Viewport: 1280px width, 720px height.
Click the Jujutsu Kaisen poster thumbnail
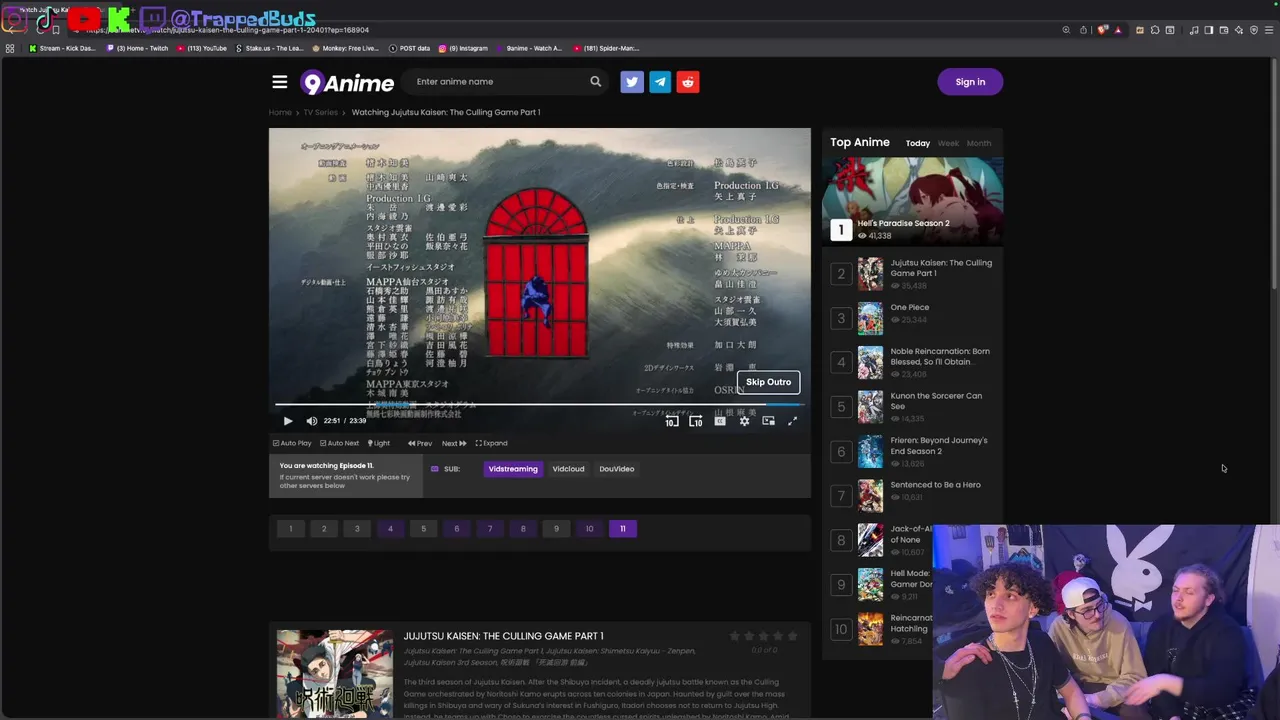(335, 674)
